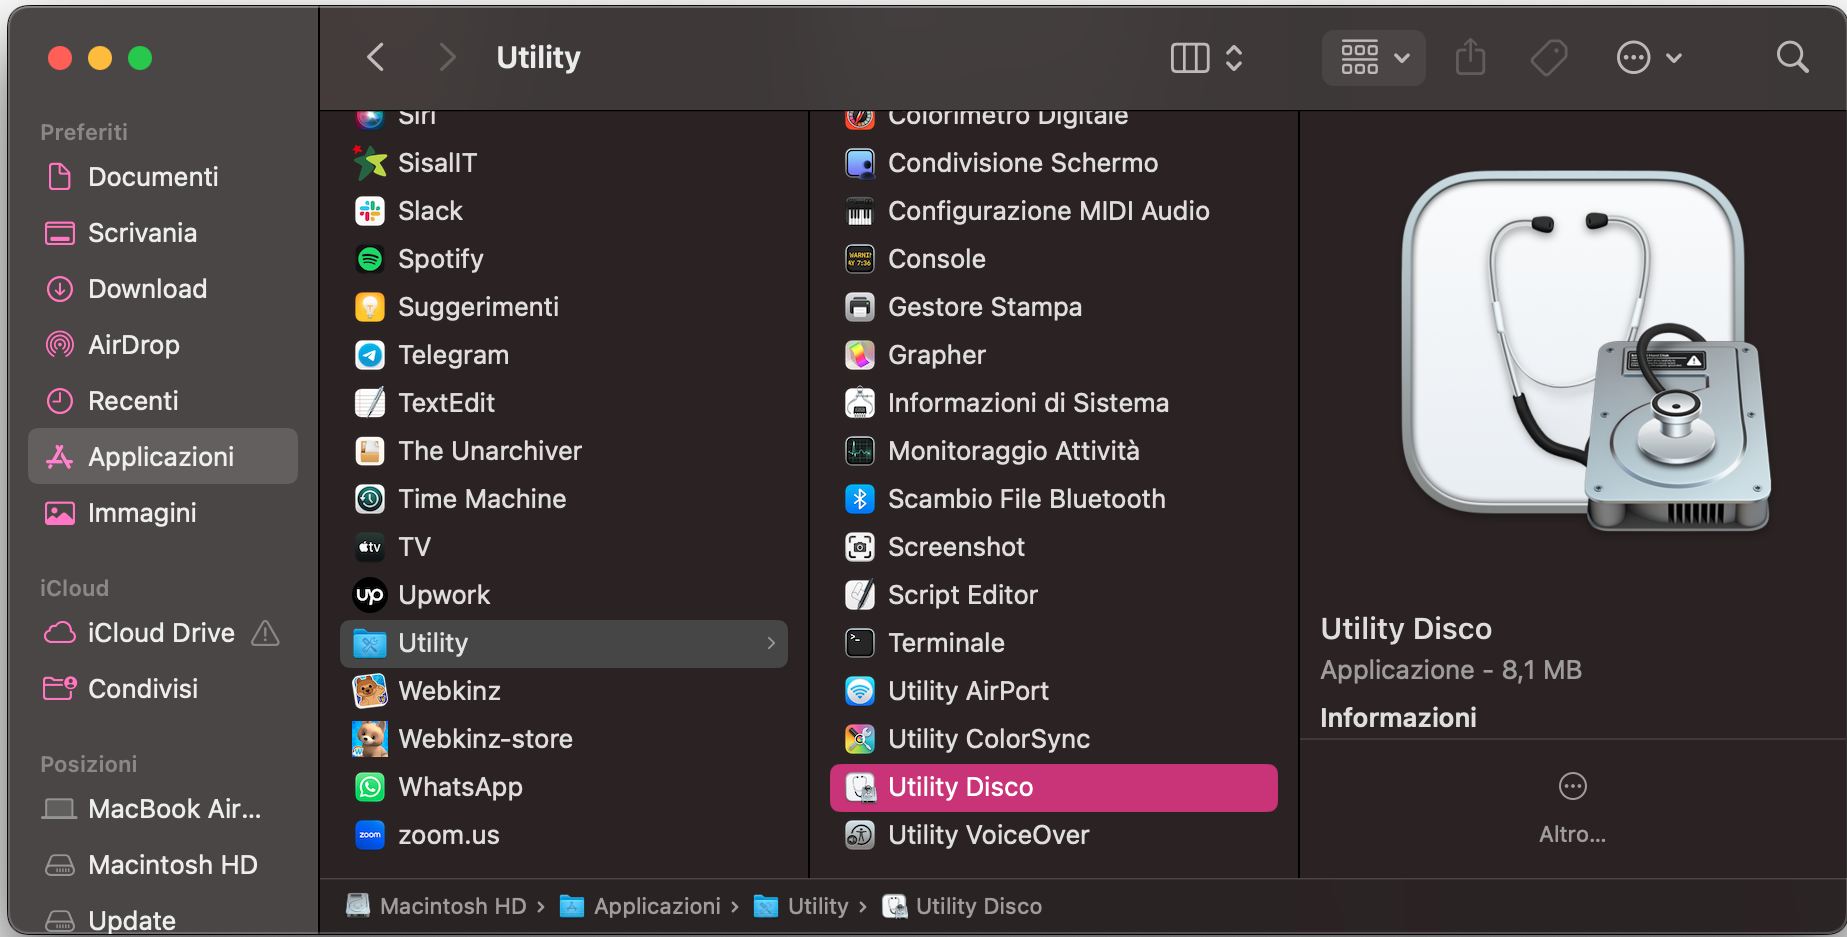Click the iCloud Drive warning triangle icon
This screenshot has width=1847, height=937.
pos(265,633)
